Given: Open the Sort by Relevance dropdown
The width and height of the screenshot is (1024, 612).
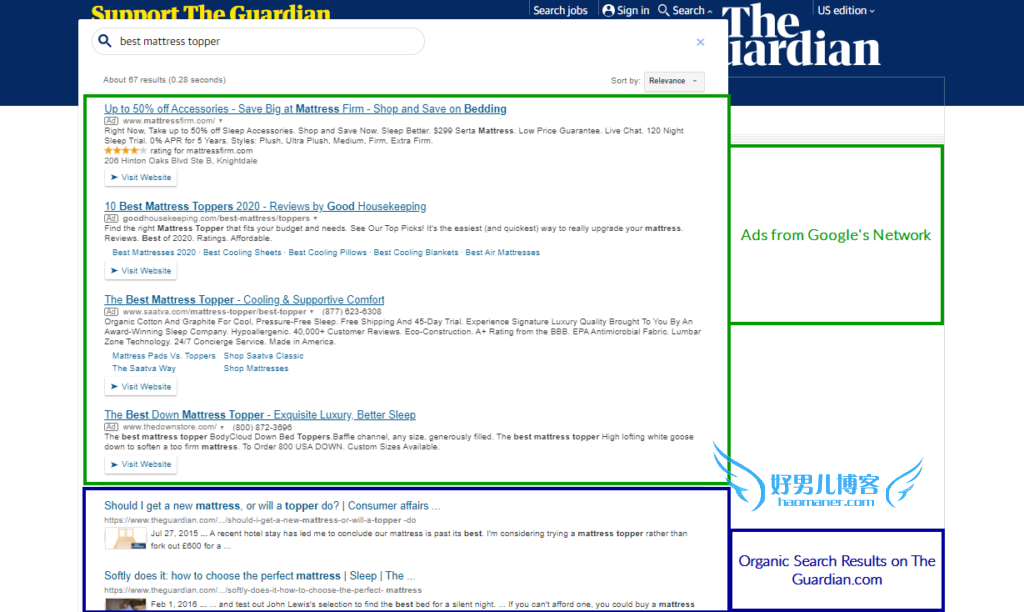Looking at the screenshot, I should [674, 81].
